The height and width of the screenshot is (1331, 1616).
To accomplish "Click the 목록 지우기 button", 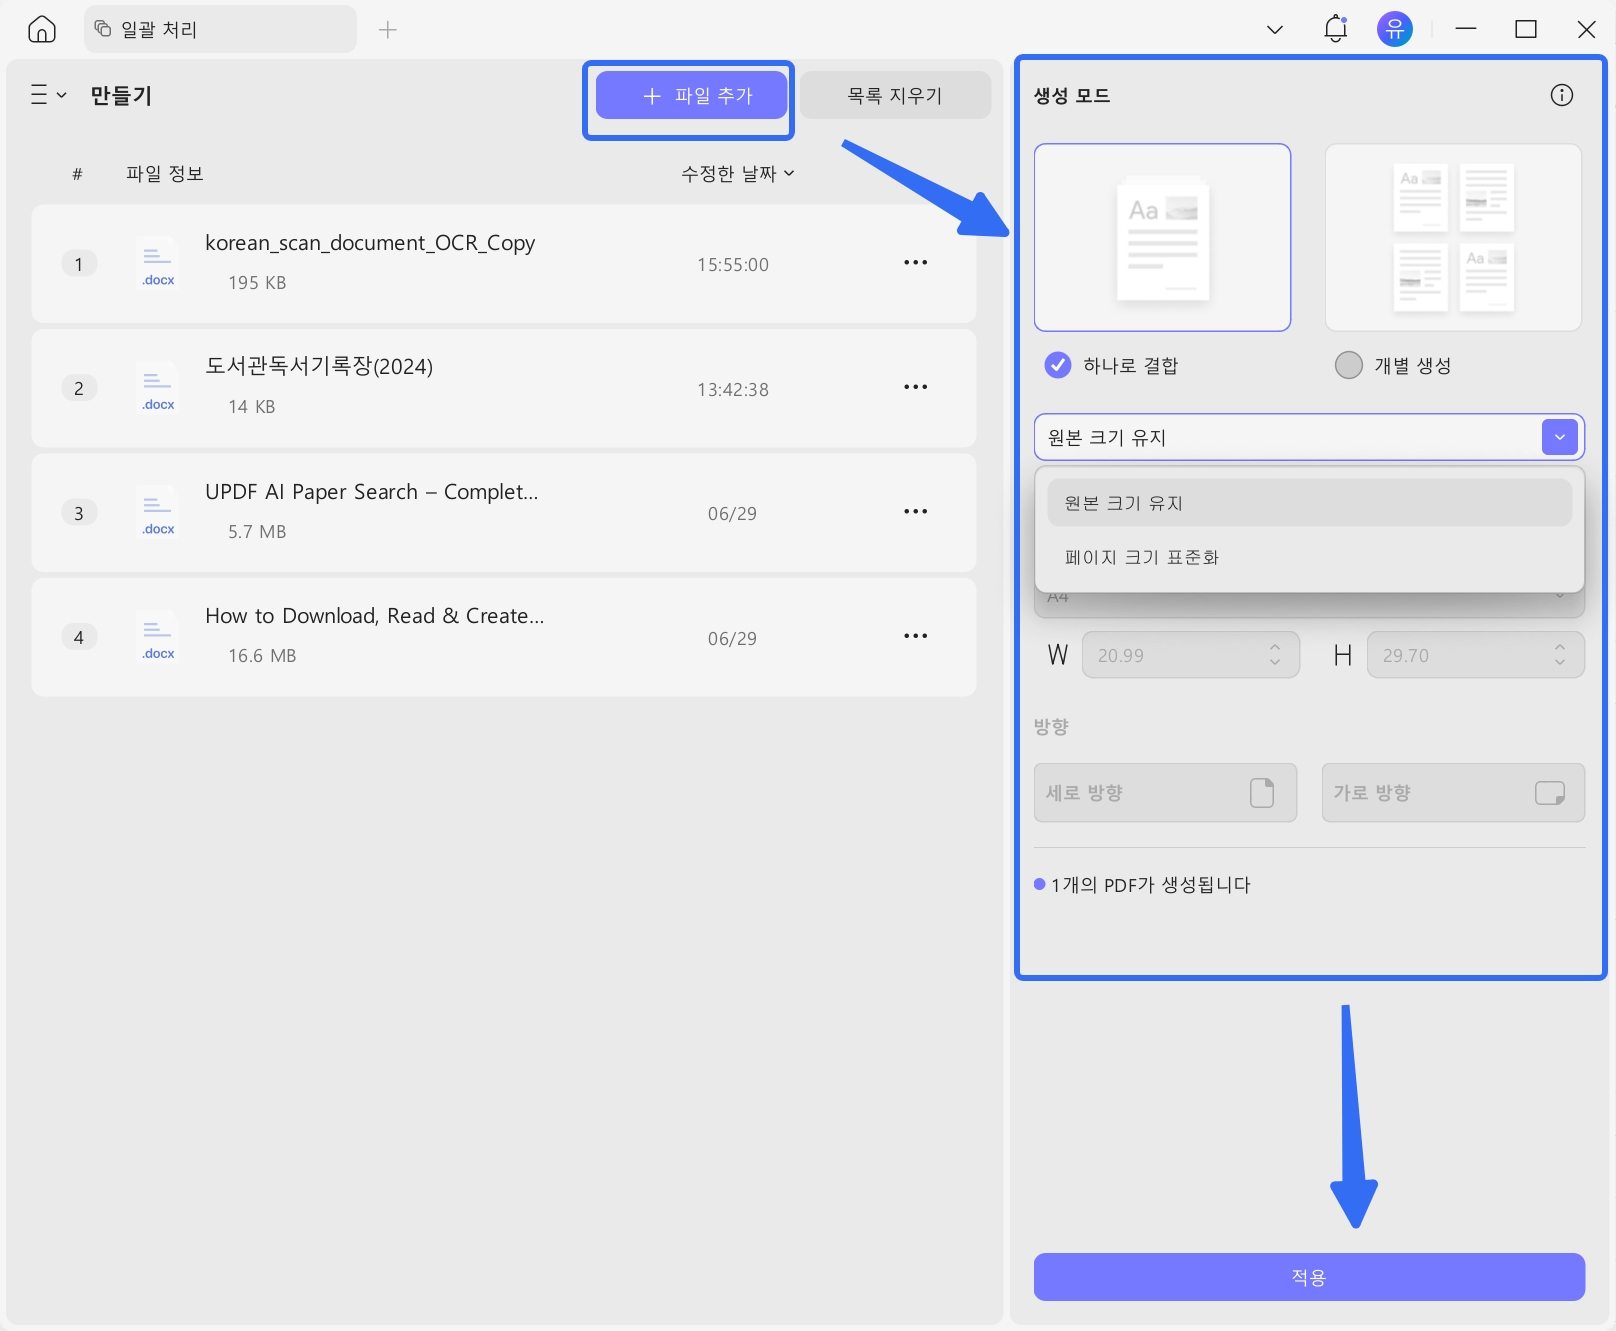I will coord(895,95).
